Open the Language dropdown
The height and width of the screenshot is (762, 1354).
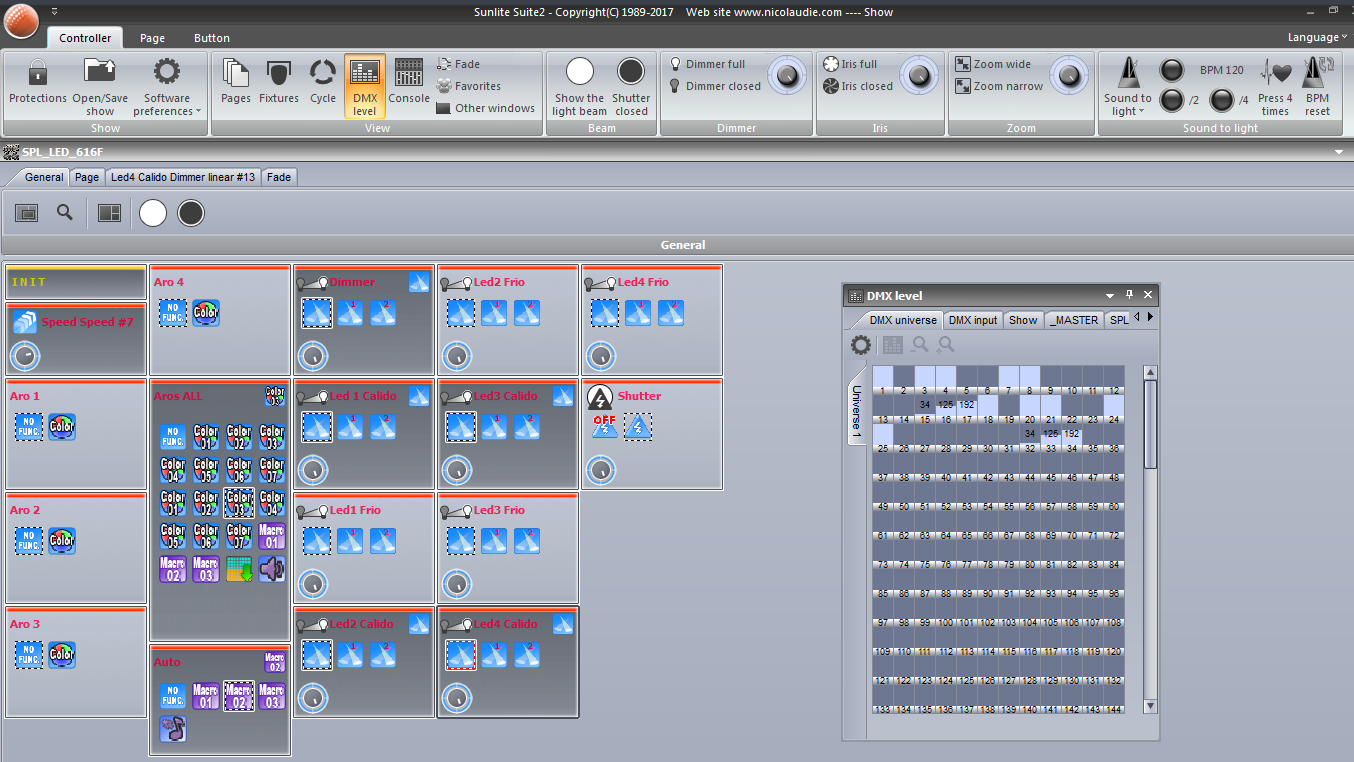click(x=1317, y=37)
